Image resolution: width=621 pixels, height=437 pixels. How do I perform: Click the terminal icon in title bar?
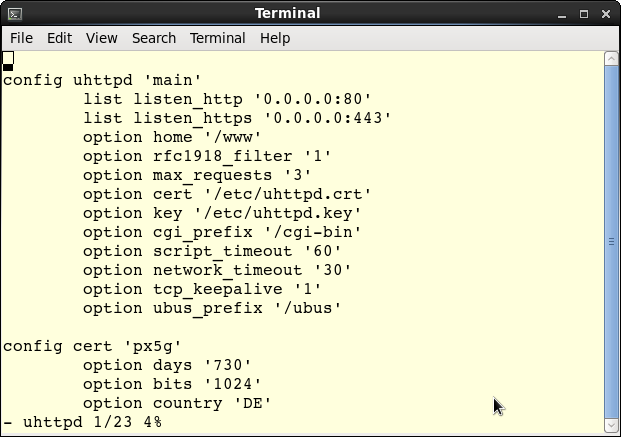[15, 14]
